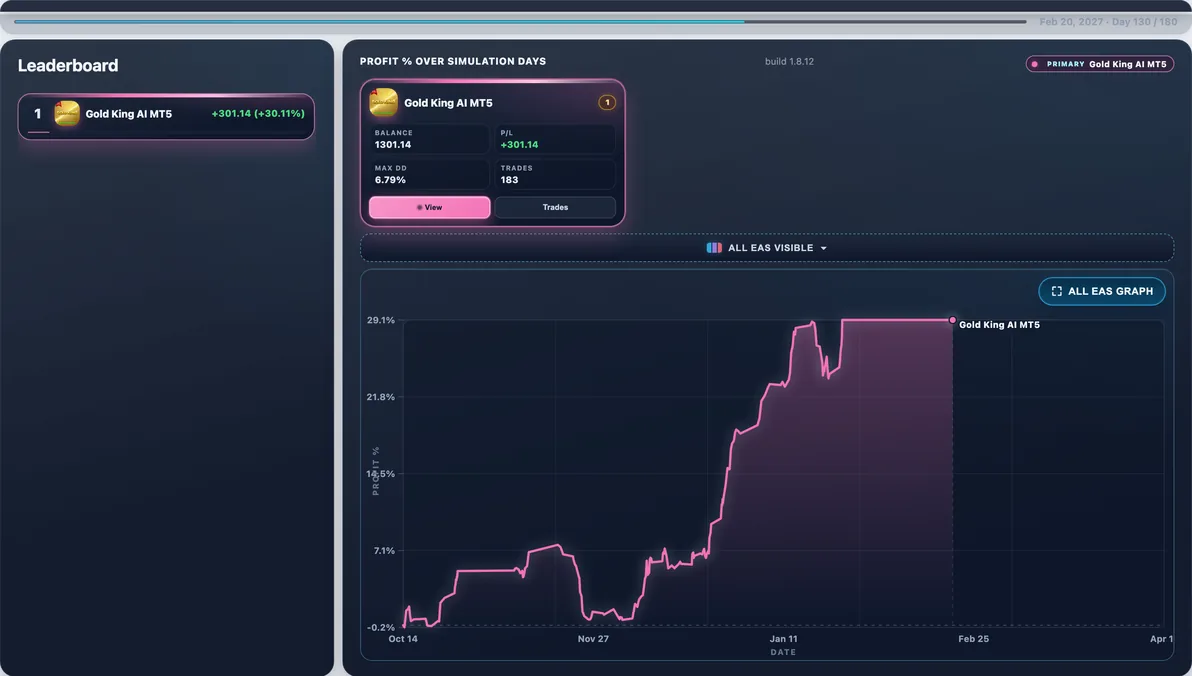
Task: Click the -0.2% y-axis label
Action: tap(381, 627)
